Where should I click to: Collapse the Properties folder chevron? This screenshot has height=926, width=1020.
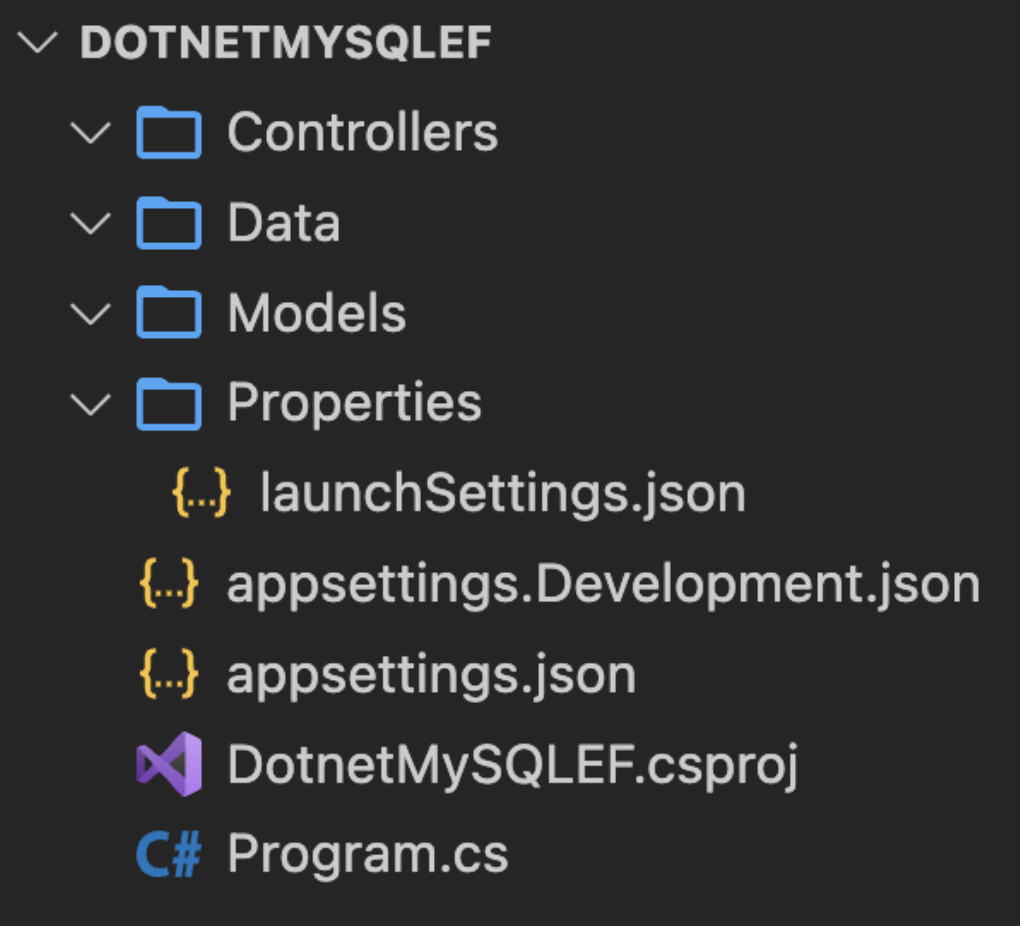pyautogui.click(x=92, y=404)
